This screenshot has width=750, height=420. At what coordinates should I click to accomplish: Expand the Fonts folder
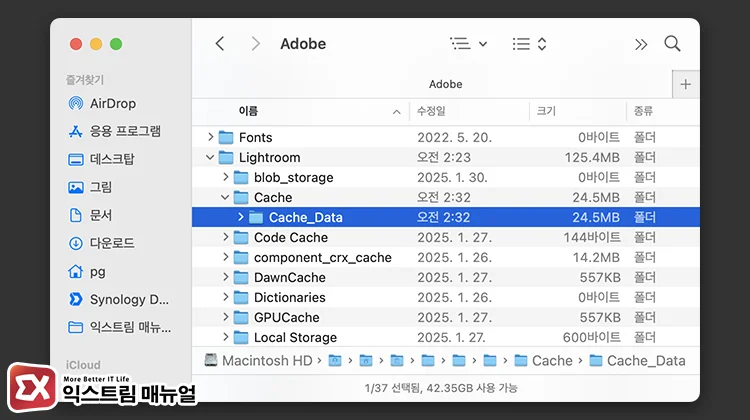point(210,137)
